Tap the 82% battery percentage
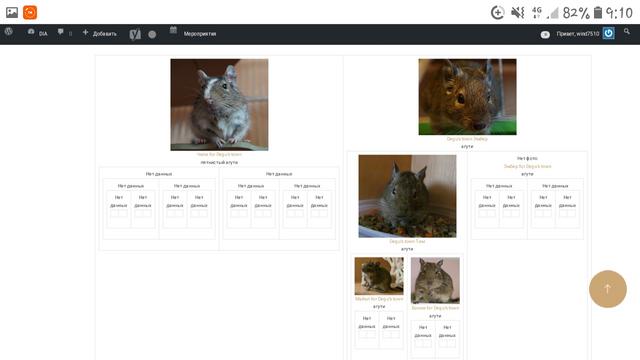This screenshot has width=640, height=360. point(576,13)
